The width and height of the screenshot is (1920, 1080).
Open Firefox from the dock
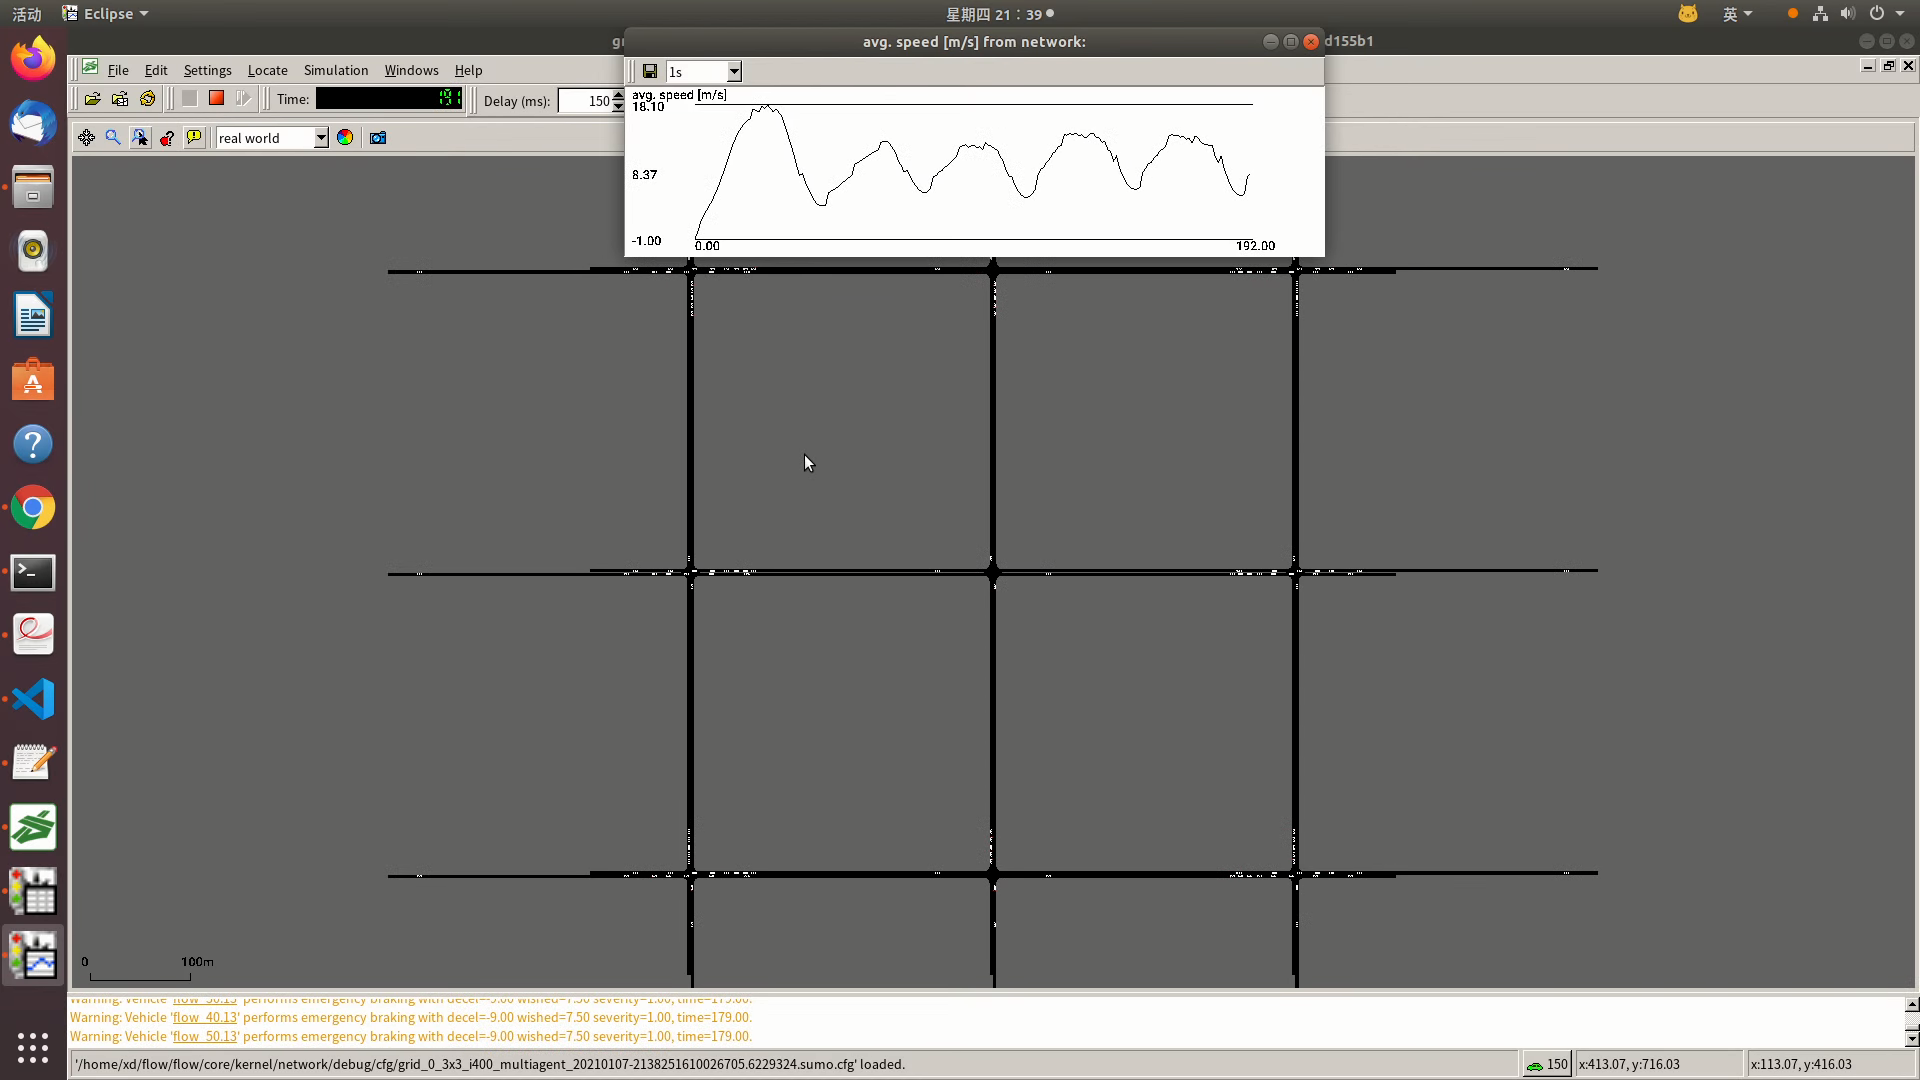point(33,59)
